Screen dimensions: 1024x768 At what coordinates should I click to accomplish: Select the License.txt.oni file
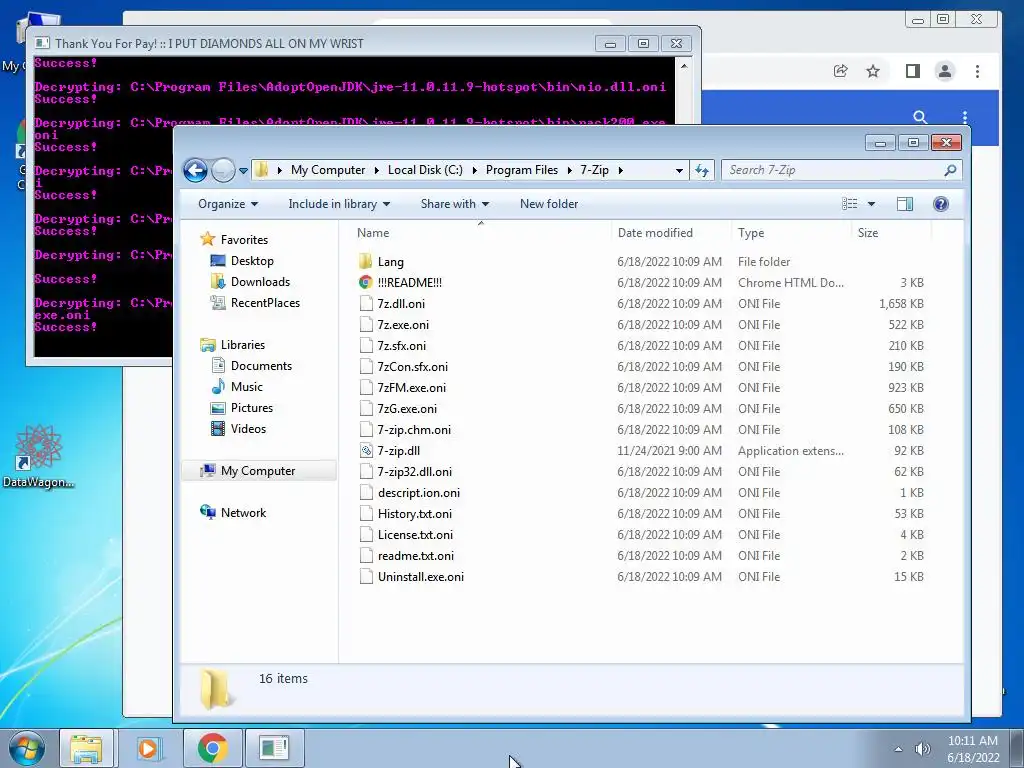point(415,535)
